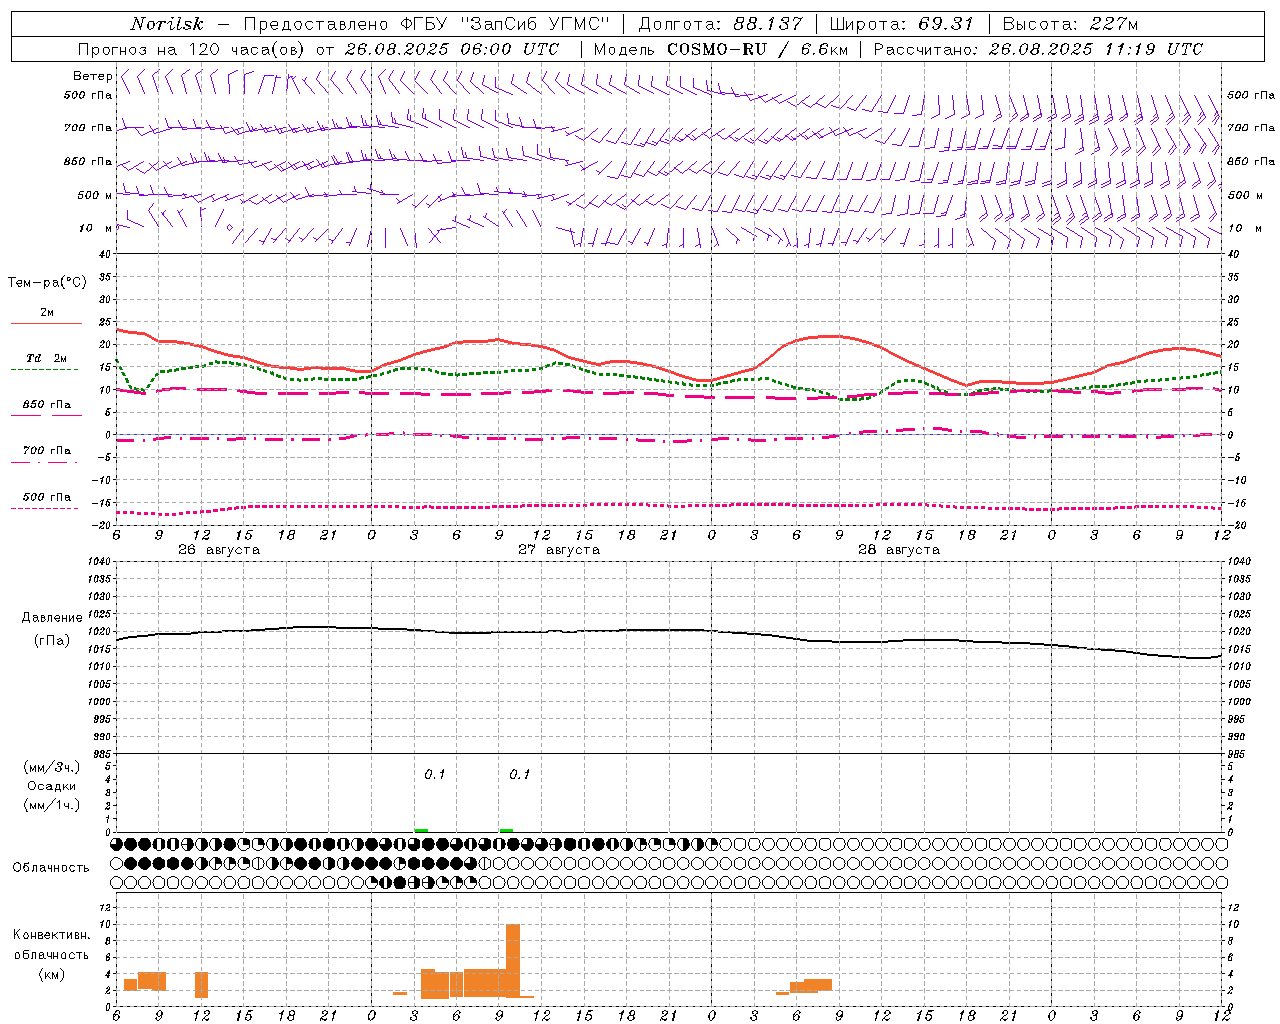
Task: Click the "(гПа)" unit under Давление
Action: [x=52, y=640]
